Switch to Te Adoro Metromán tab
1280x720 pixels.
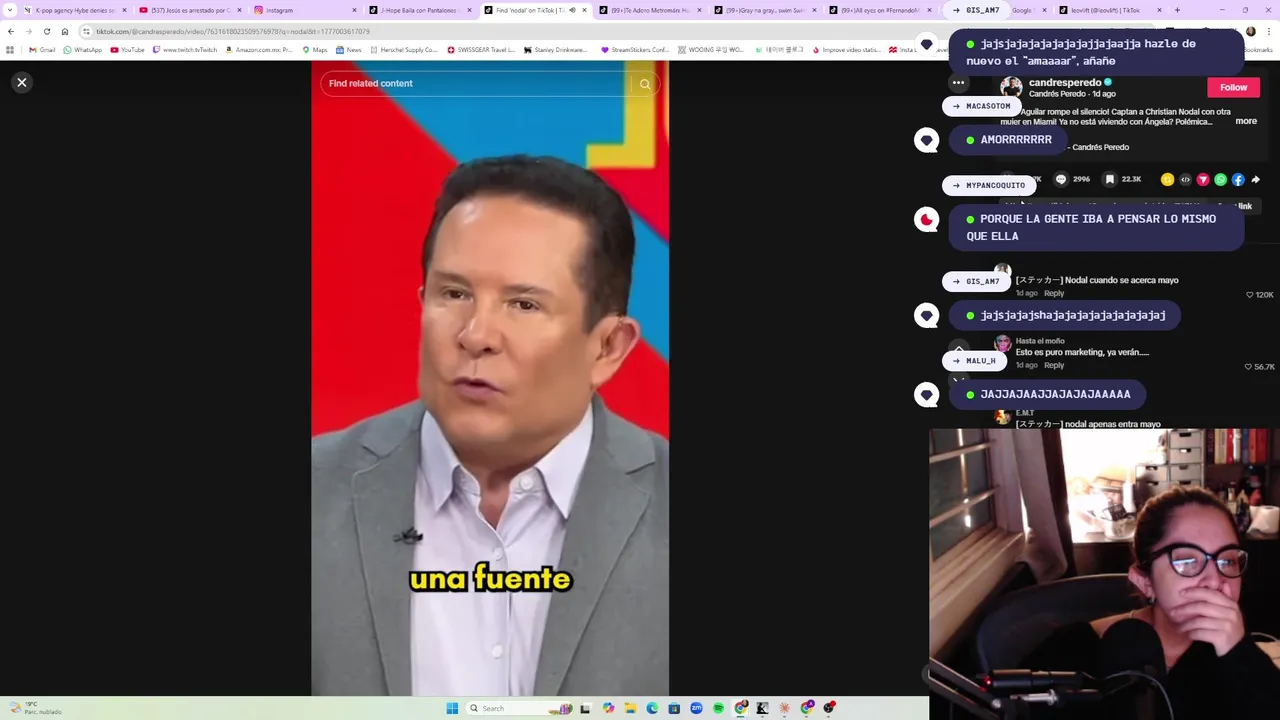tap(650, 10)
